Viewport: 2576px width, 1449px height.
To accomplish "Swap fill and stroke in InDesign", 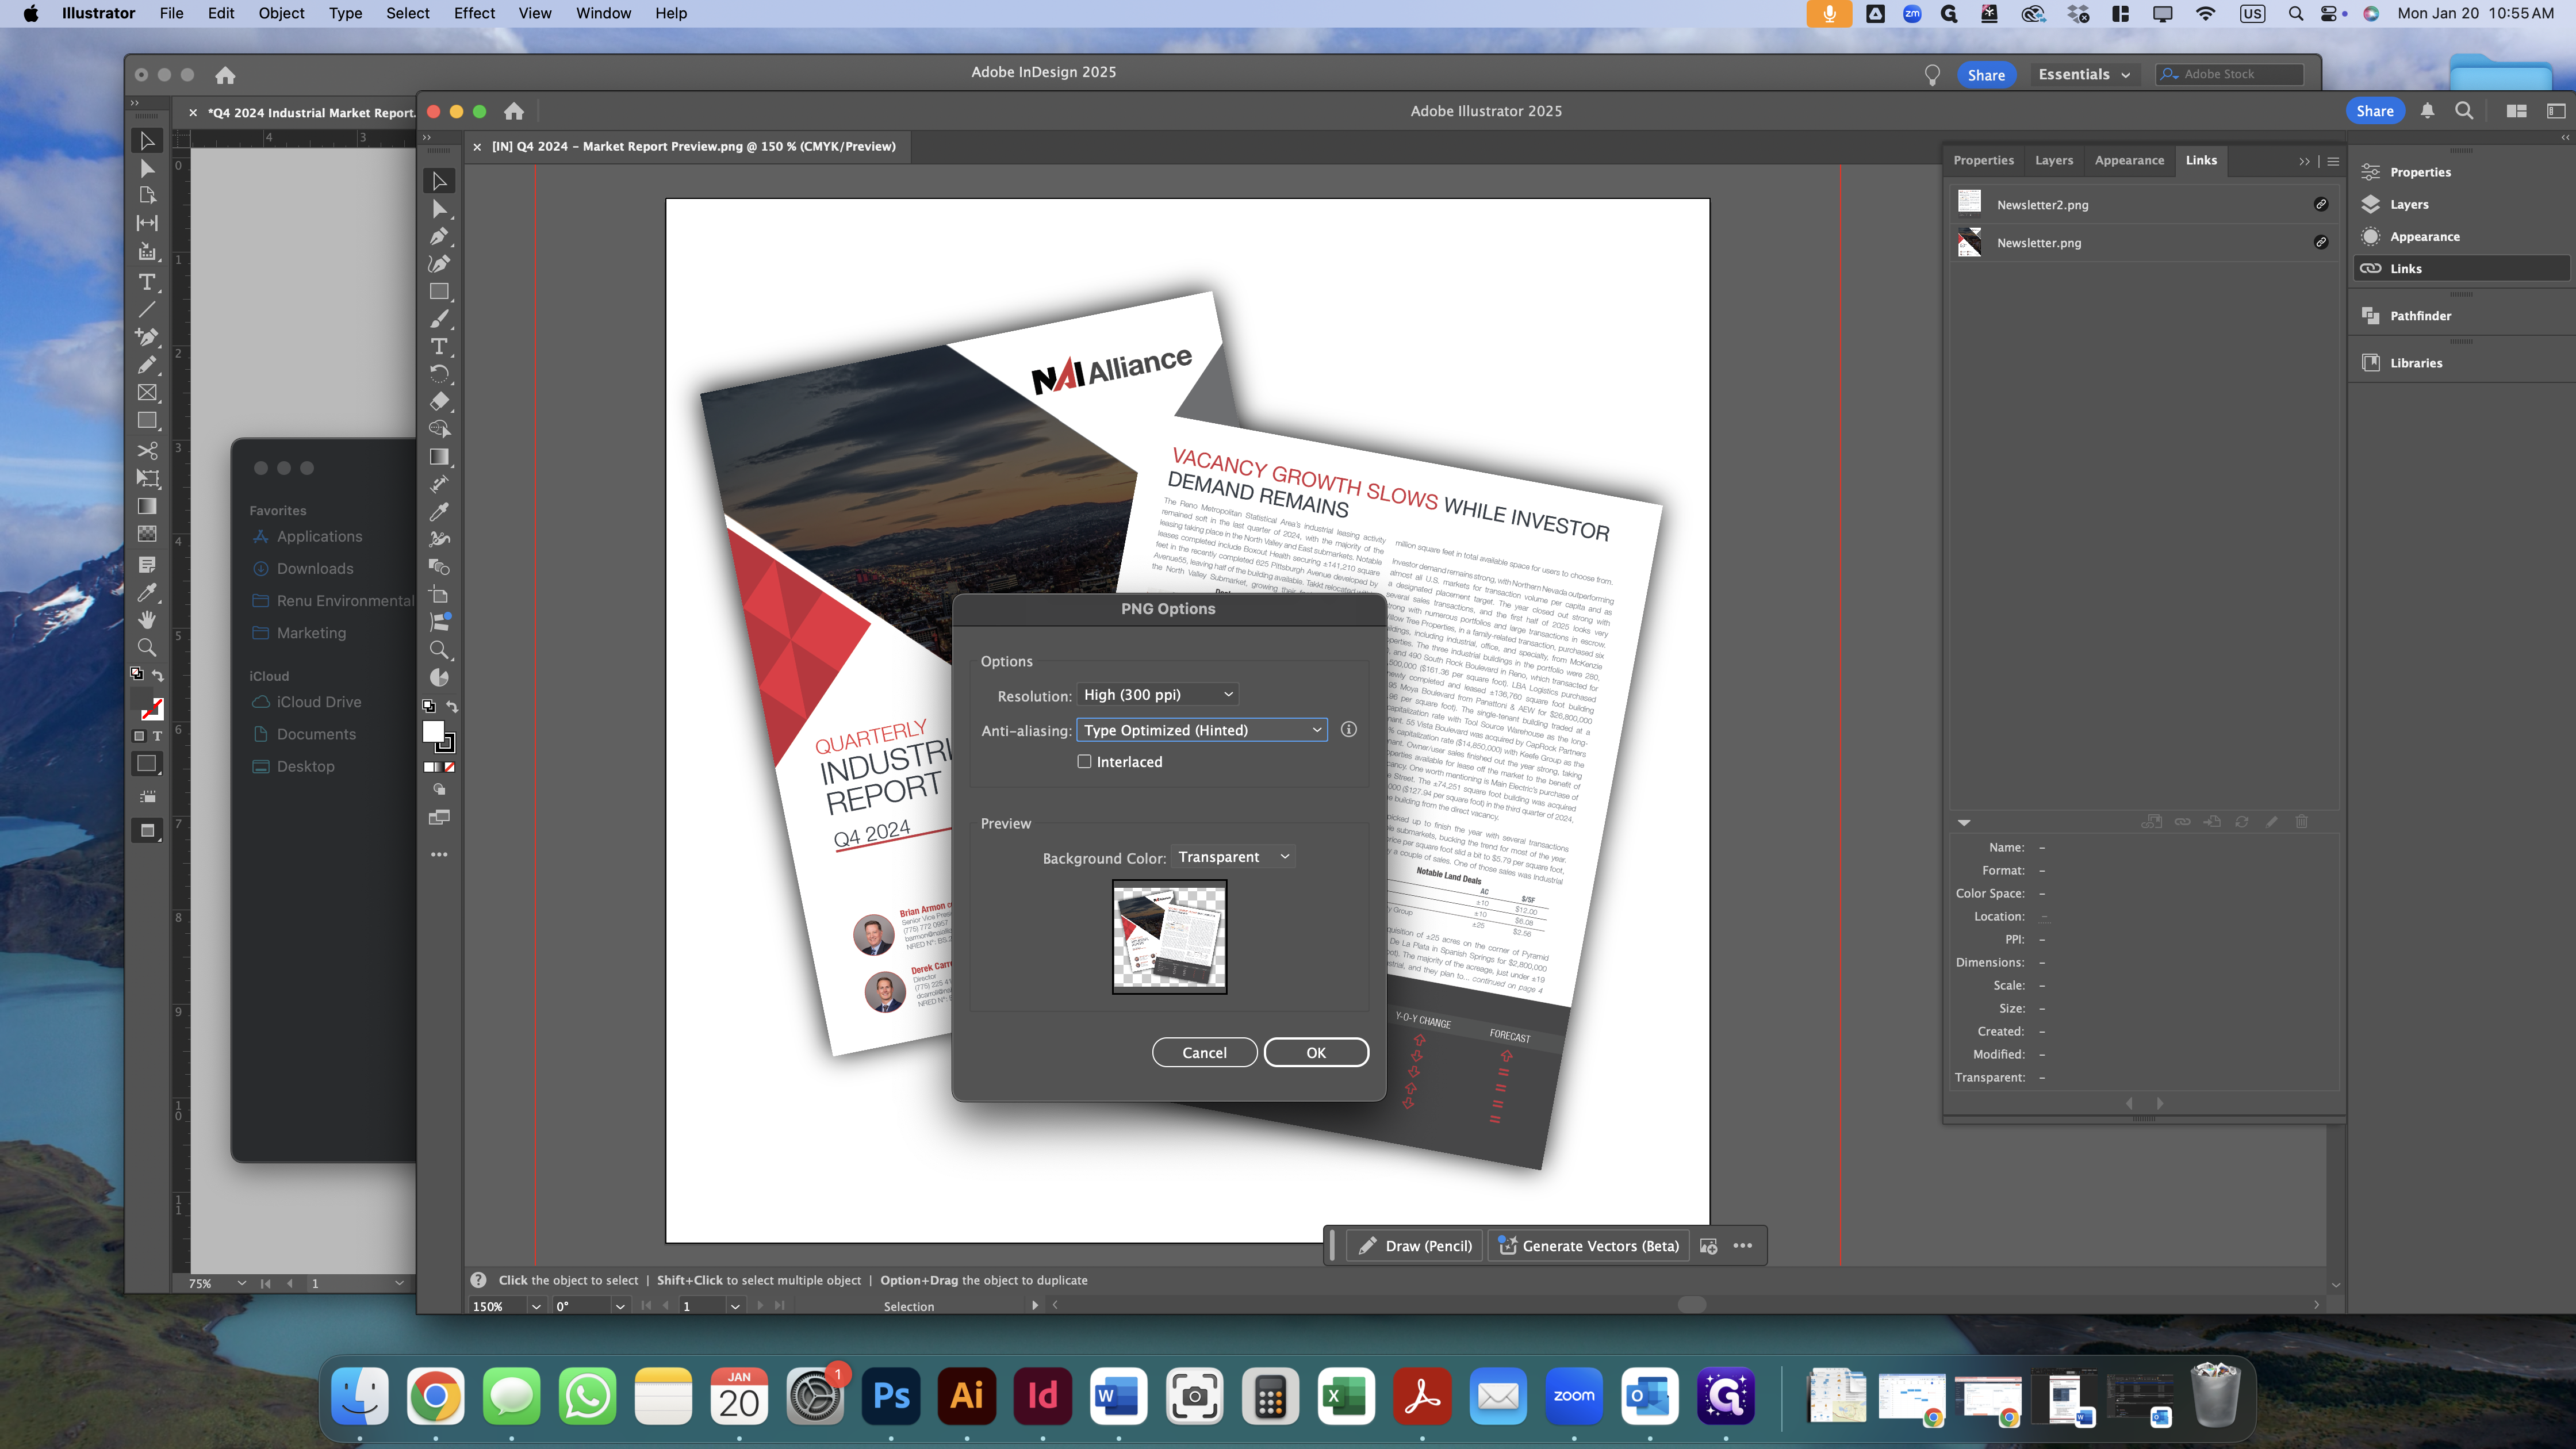I will coord(158,676).
